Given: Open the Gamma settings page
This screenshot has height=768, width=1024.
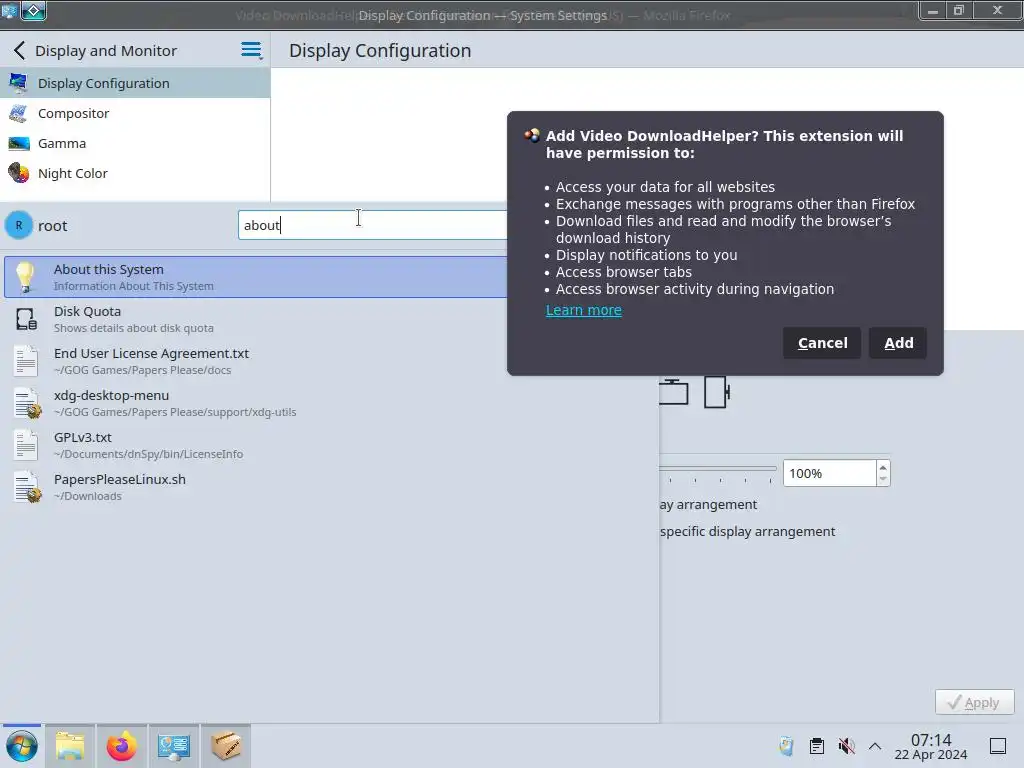Looking at the screenshot, I should (135, 143).
